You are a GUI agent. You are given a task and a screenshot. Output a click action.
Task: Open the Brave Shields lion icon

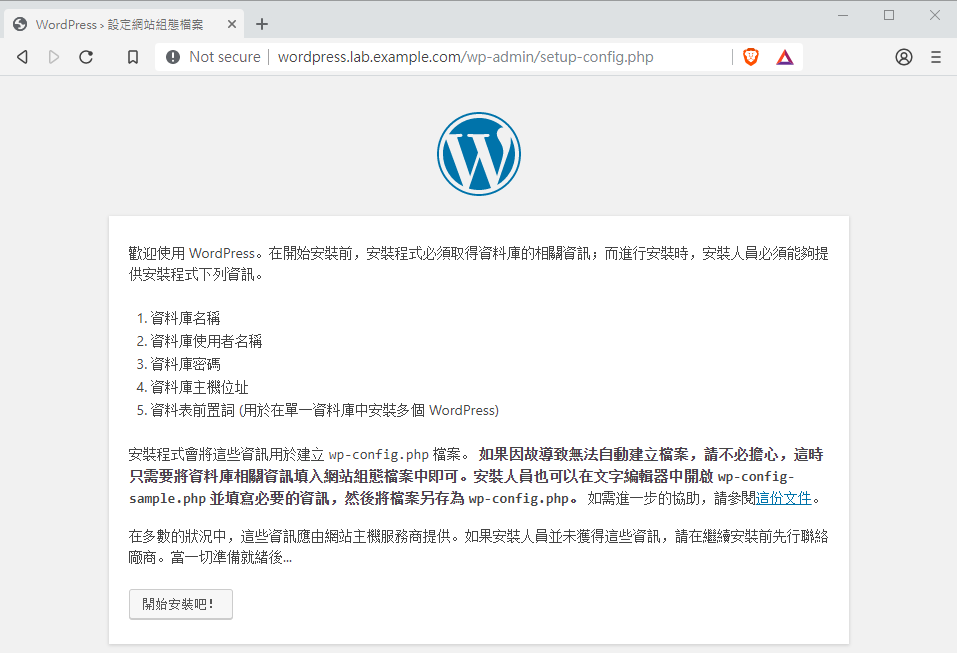click(751, 57)
